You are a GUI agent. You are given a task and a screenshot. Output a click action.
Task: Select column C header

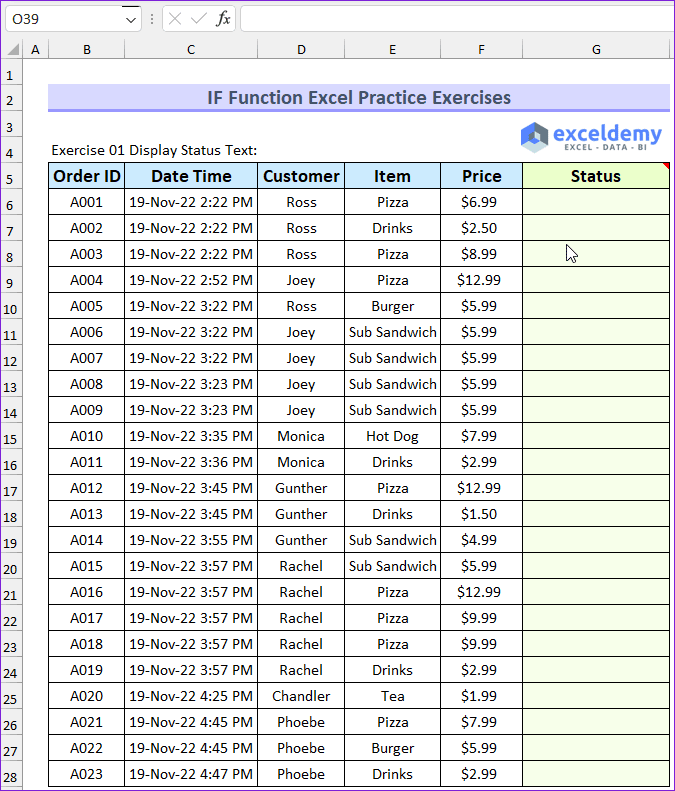pyautogui.click(x=191, y=50)
